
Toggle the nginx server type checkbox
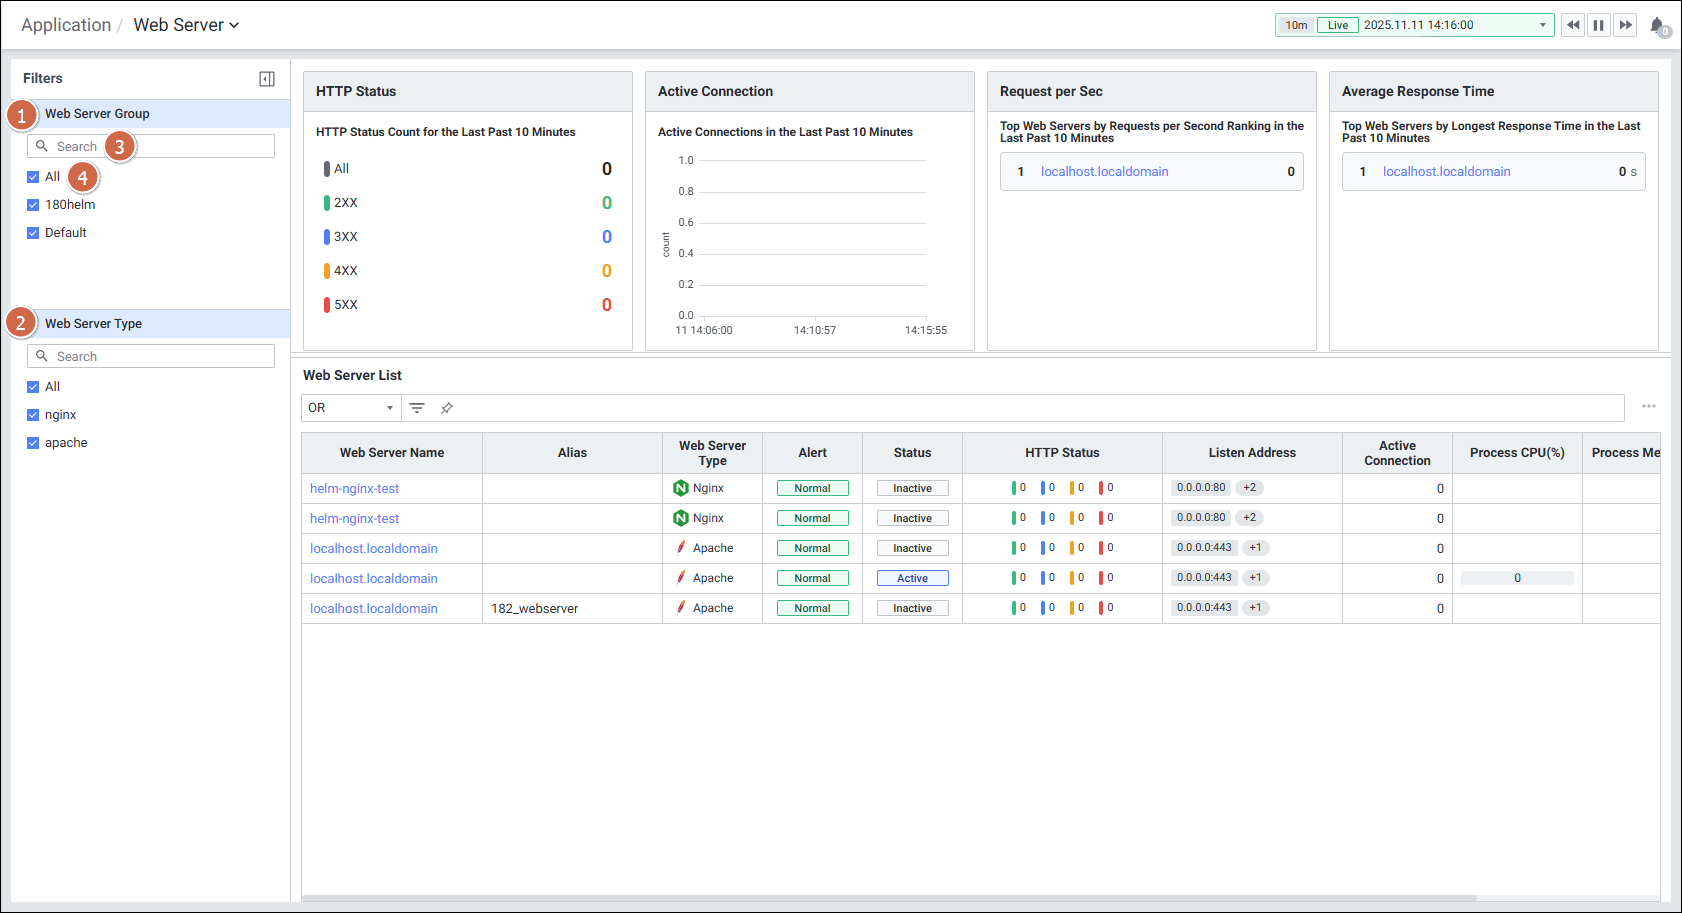click(33, 415)
